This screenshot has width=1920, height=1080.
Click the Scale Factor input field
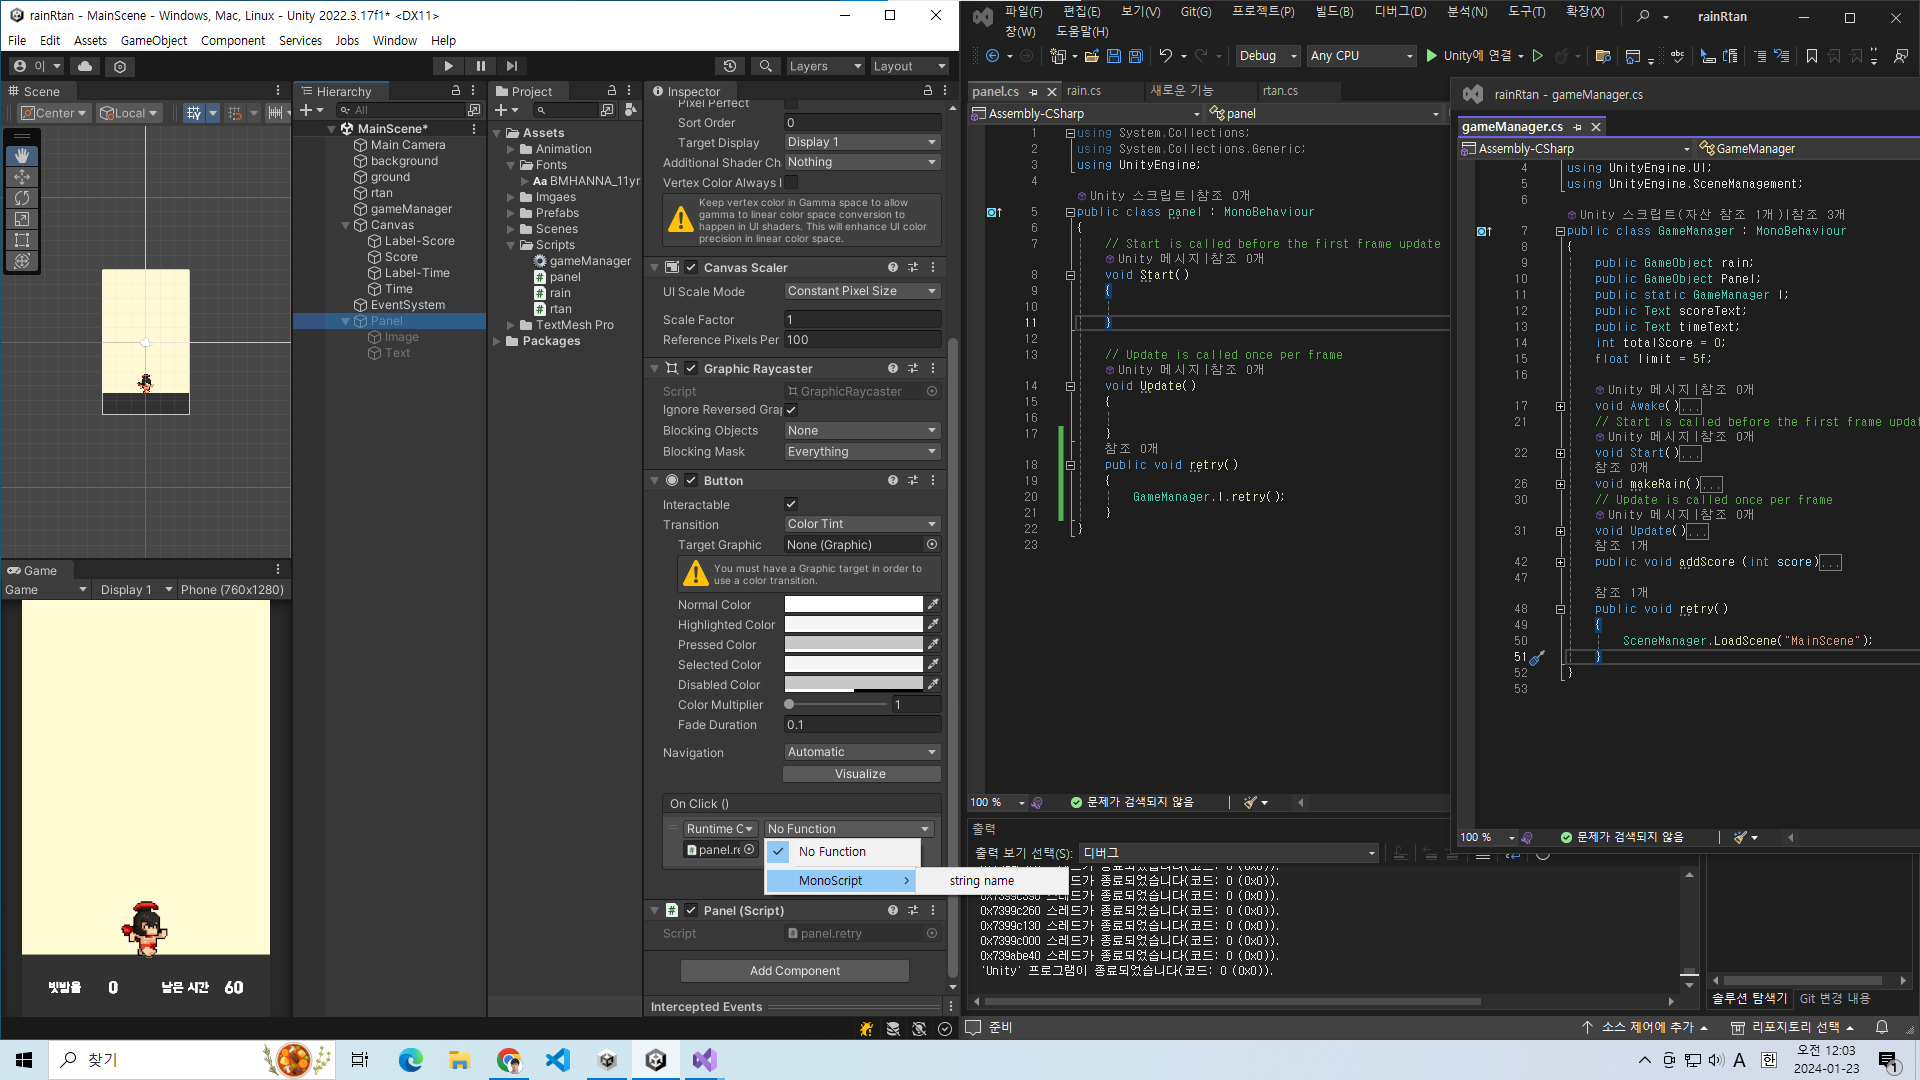click(862, 320)
